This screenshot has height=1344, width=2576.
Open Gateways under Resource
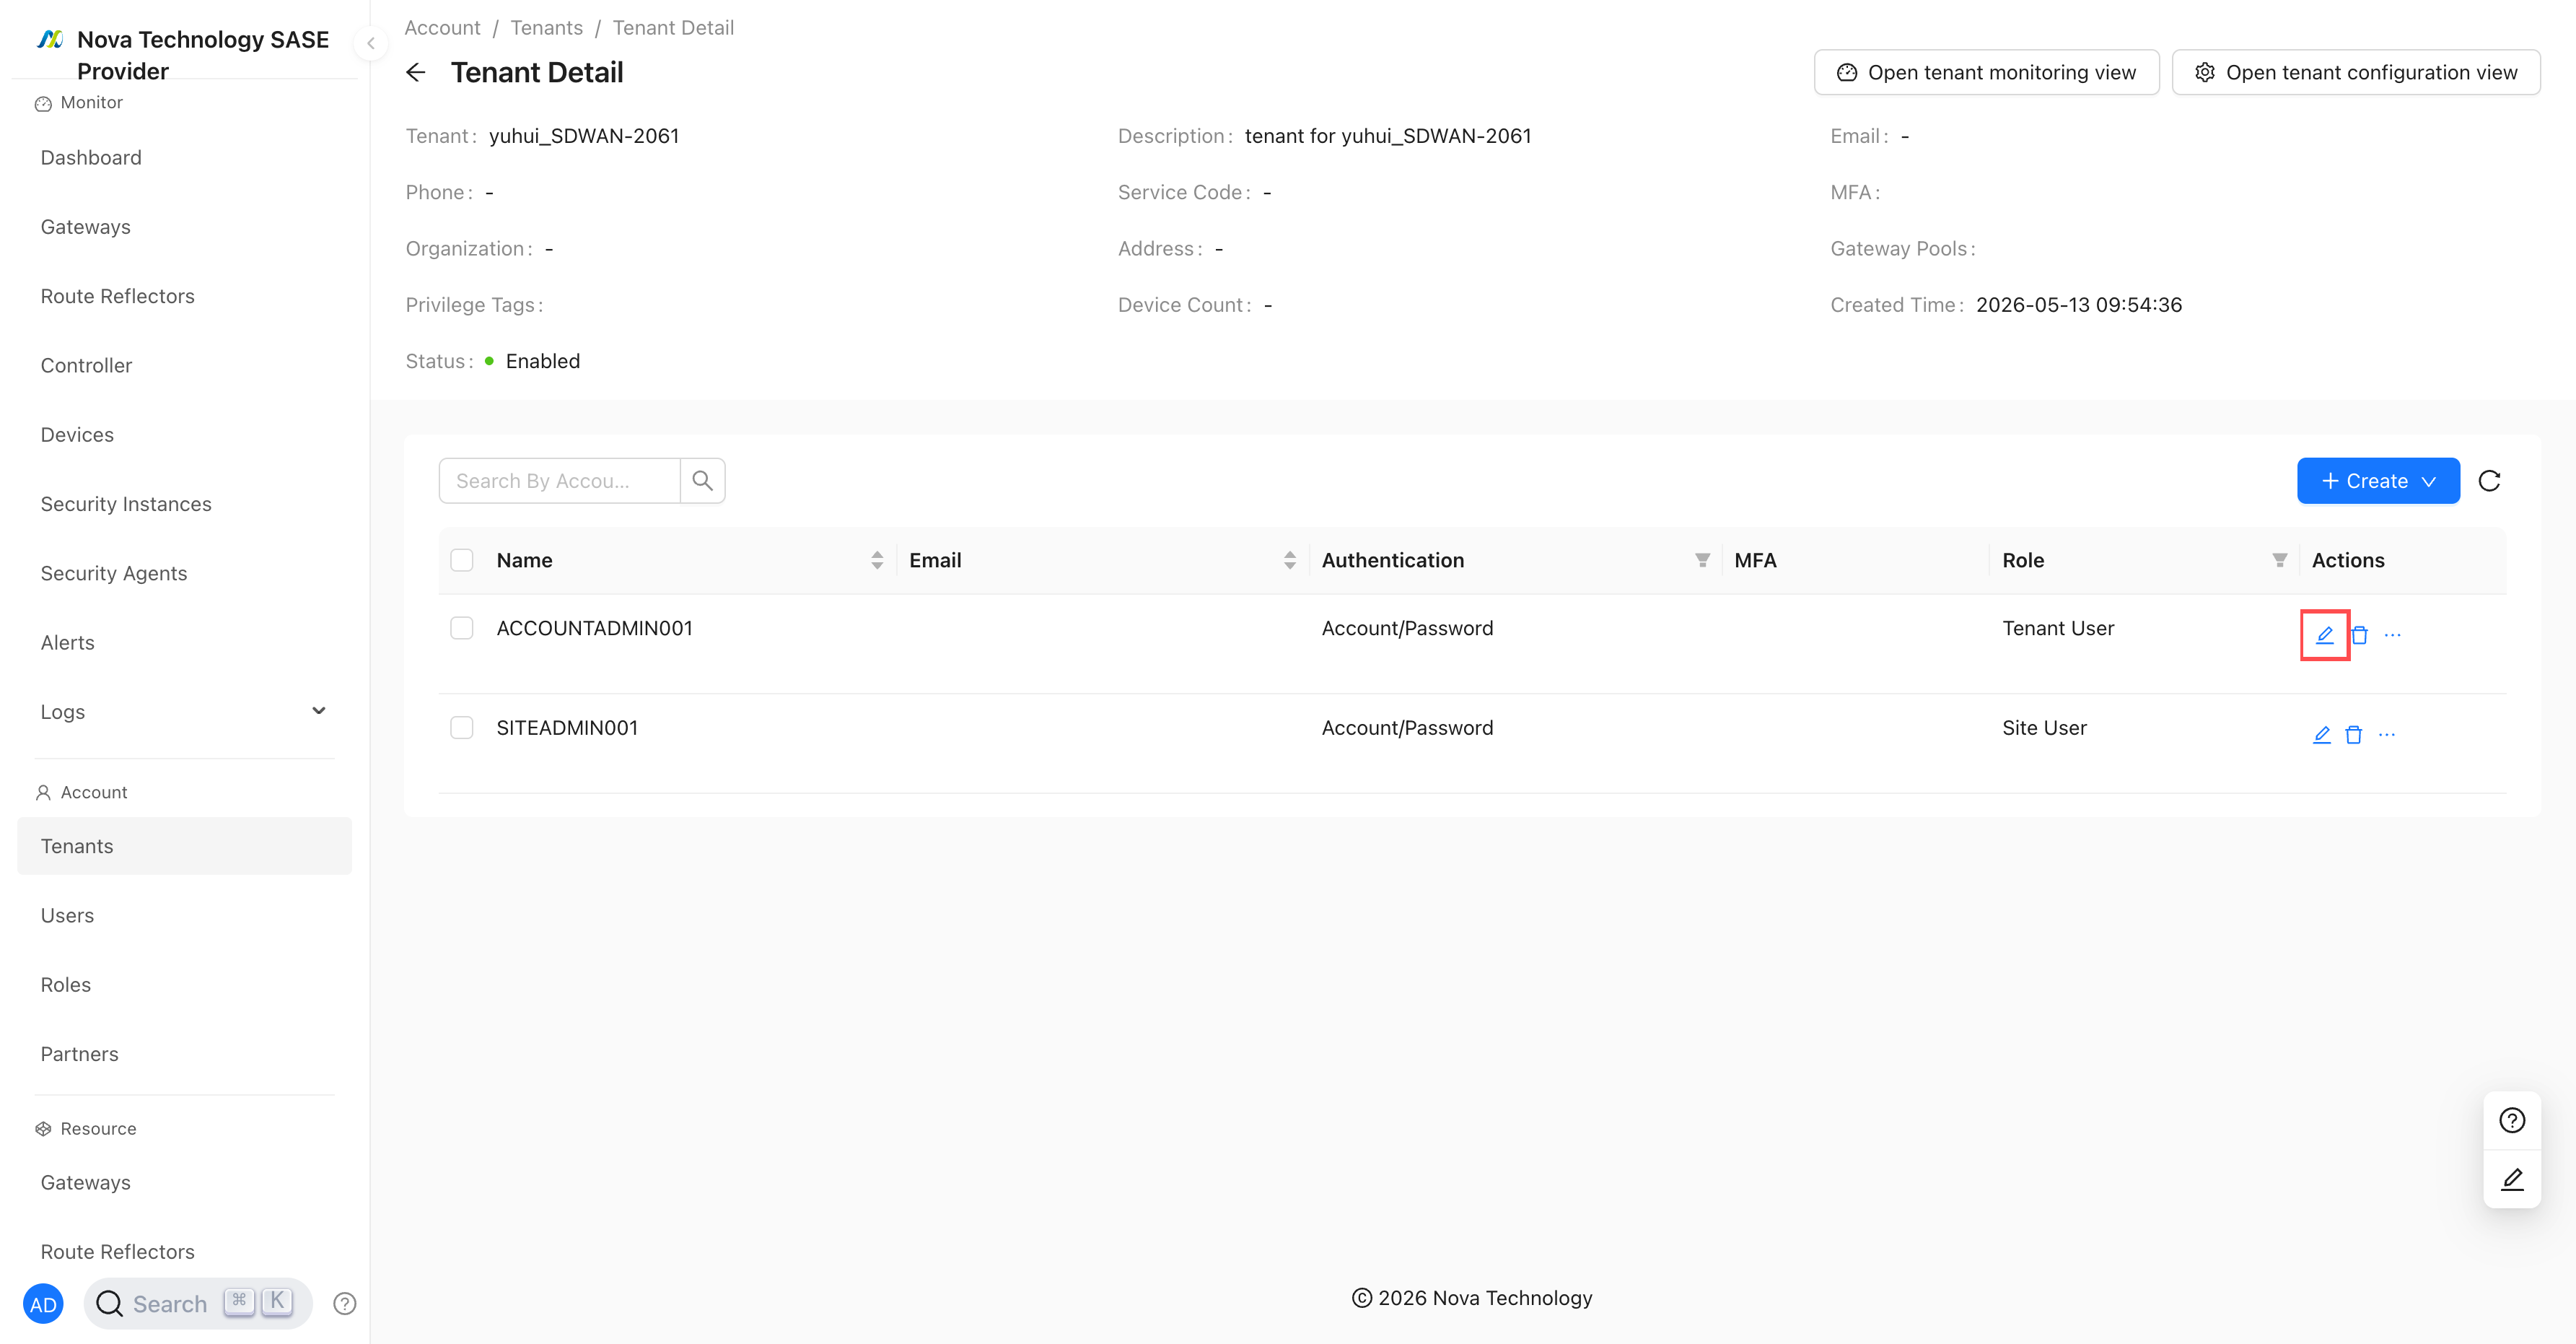click(x=184, y=1183)
